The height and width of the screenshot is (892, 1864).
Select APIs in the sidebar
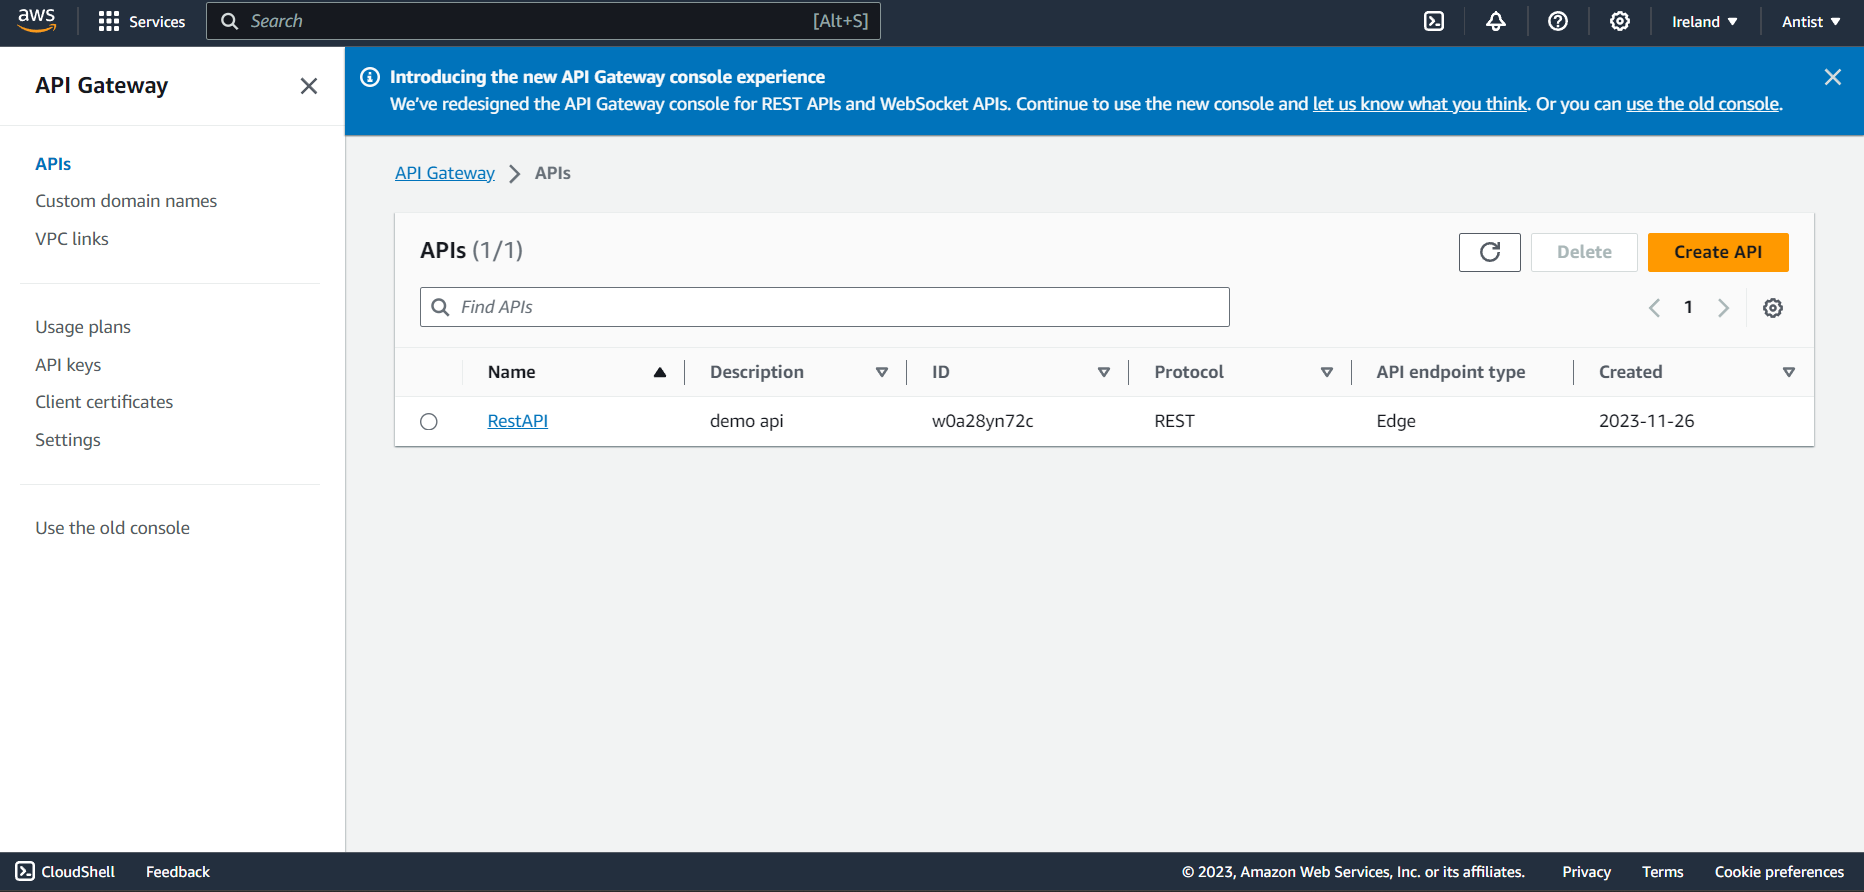pos(53,164)
